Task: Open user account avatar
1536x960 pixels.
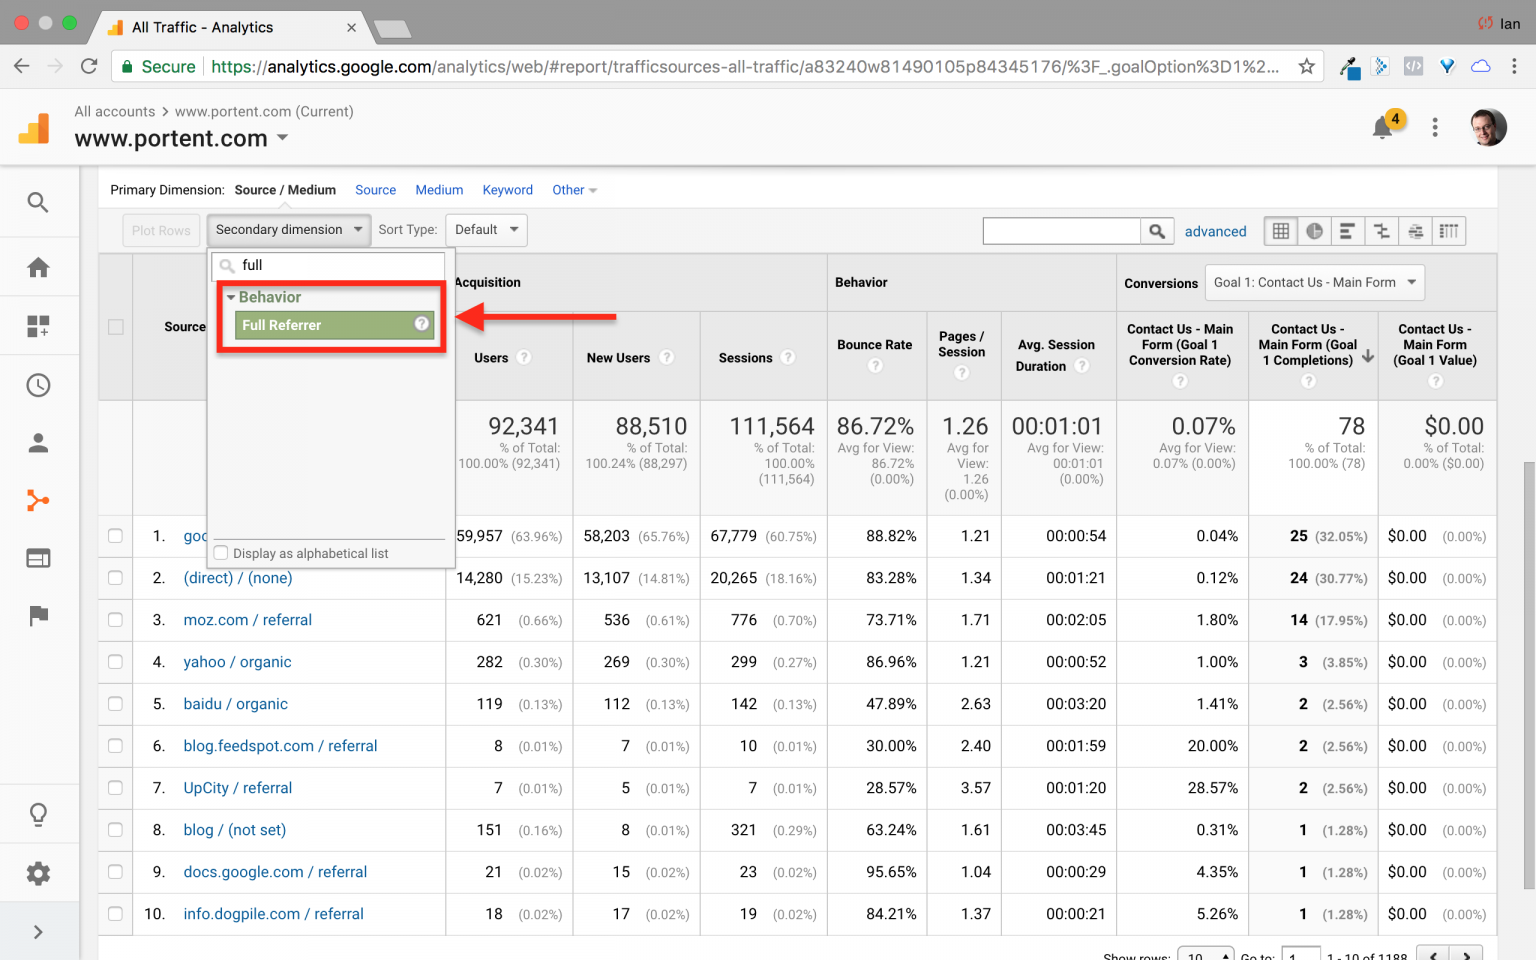Action: [x=1488, y=127]
